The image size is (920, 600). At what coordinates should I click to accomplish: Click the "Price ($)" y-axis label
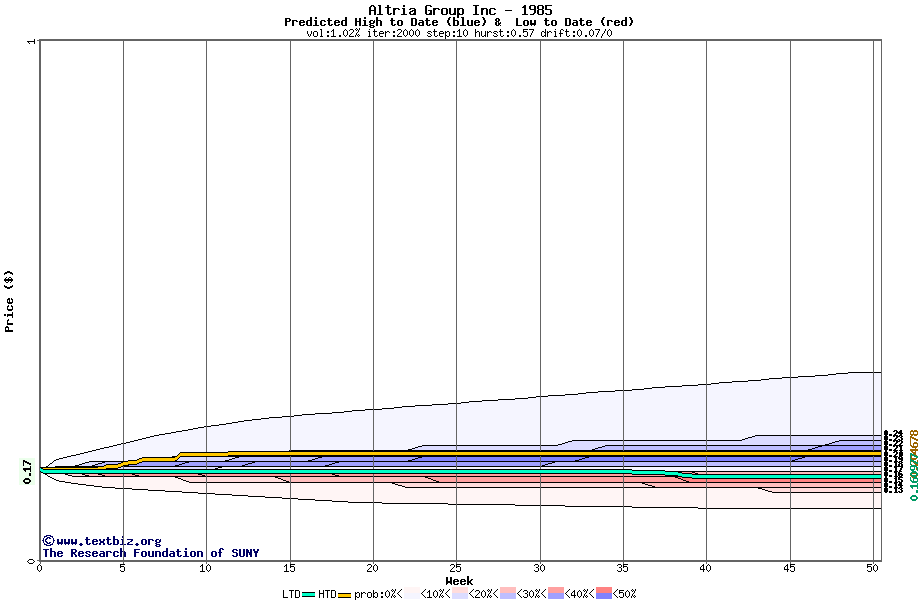[9, 301]
